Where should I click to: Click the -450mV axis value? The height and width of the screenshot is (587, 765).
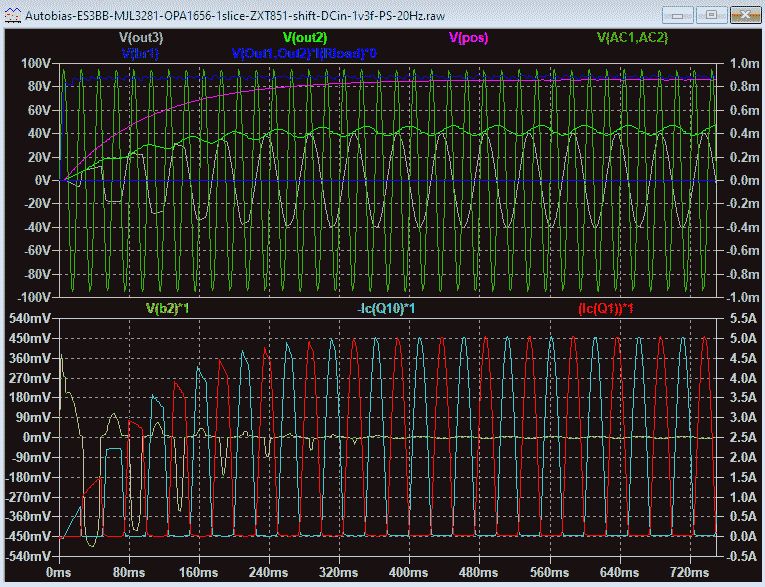pos(28,536)
